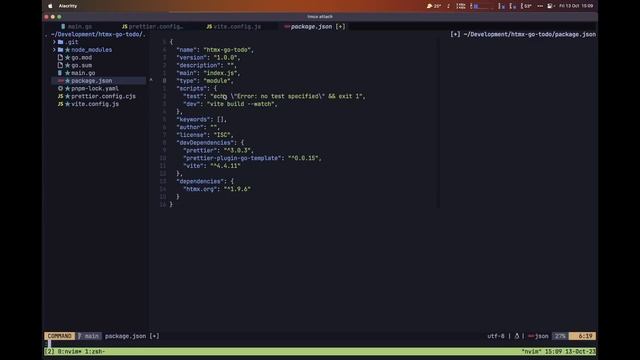Click the star marker next to pnpm-lock.yaml
640x360 pixels.
(68, 89)
